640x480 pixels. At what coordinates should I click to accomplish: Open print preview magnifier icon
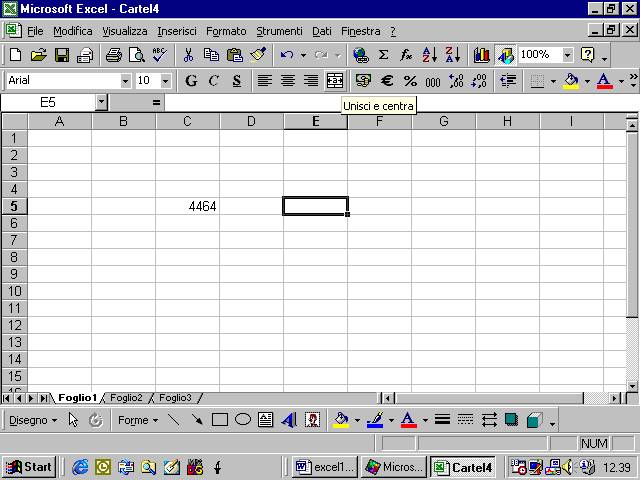pos(137,55)
